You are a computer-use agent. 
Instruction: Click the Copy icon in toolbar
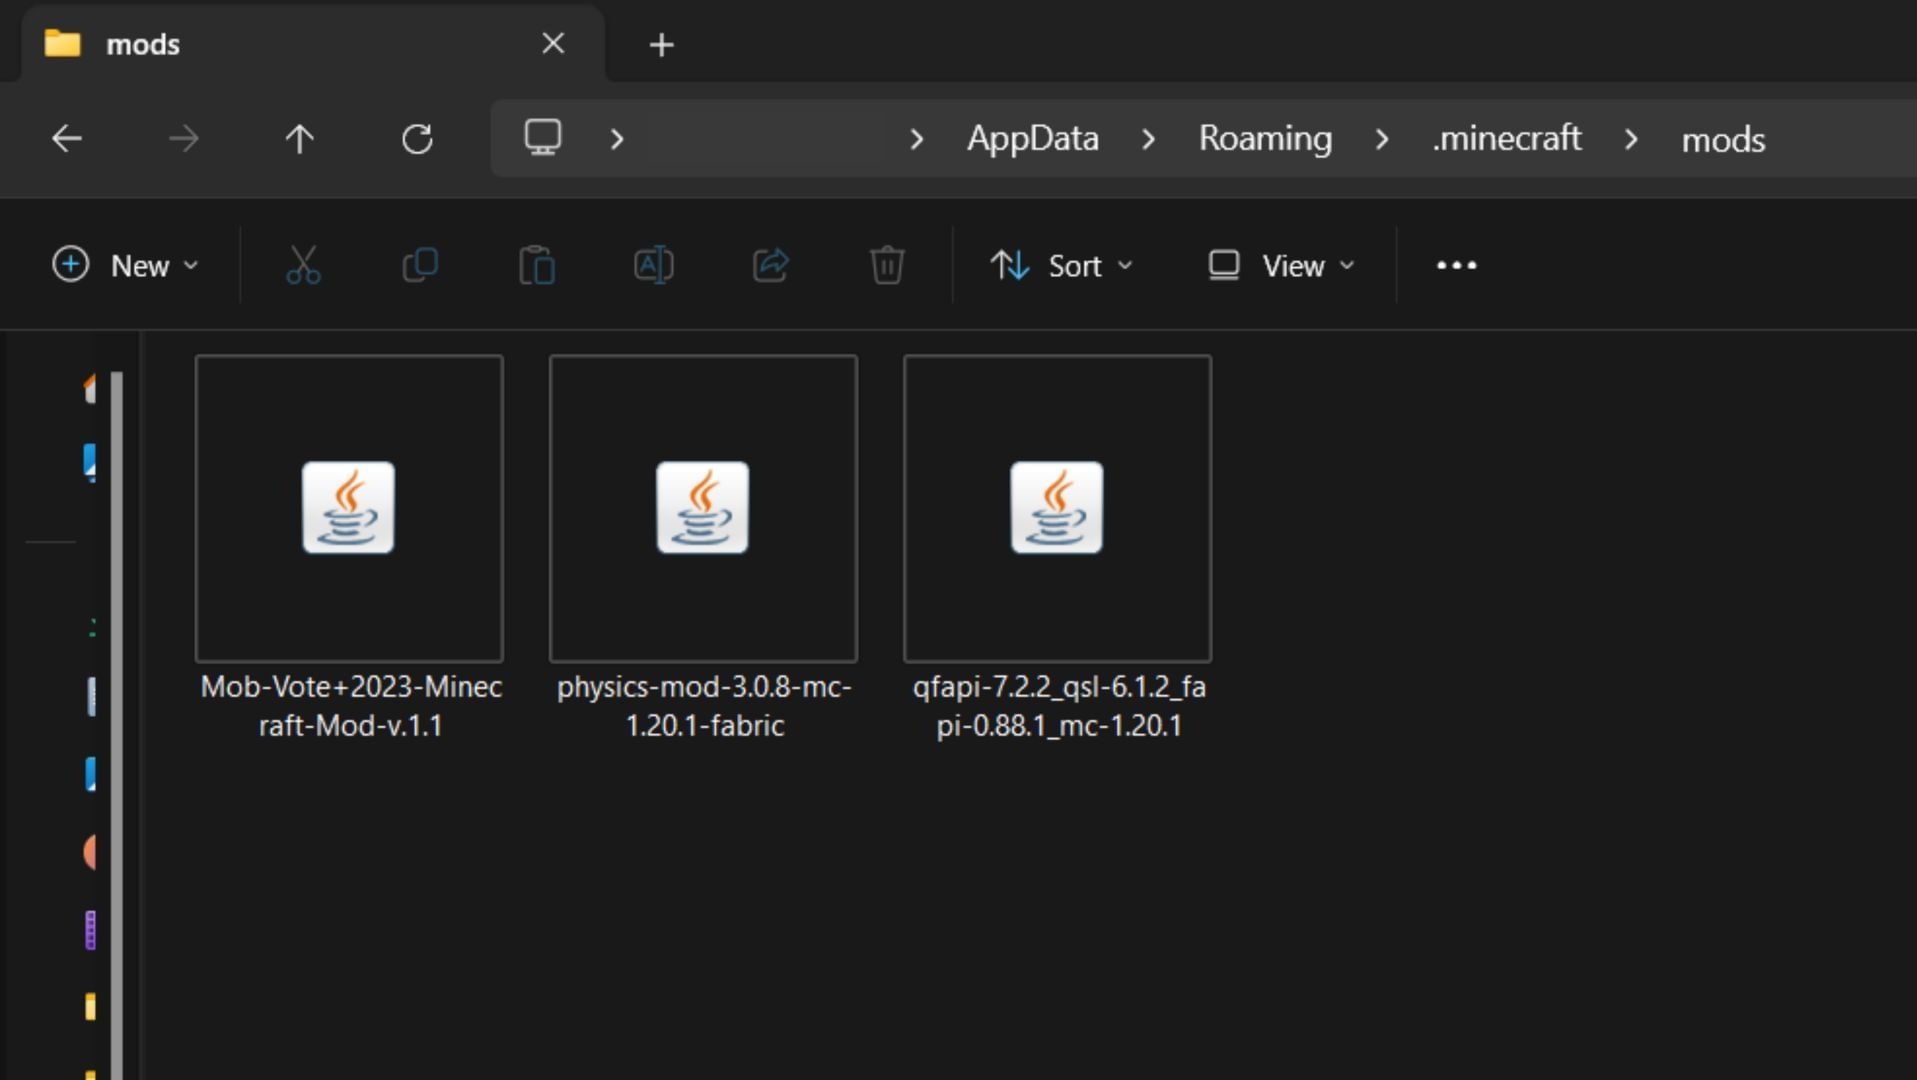pos(420,266)
